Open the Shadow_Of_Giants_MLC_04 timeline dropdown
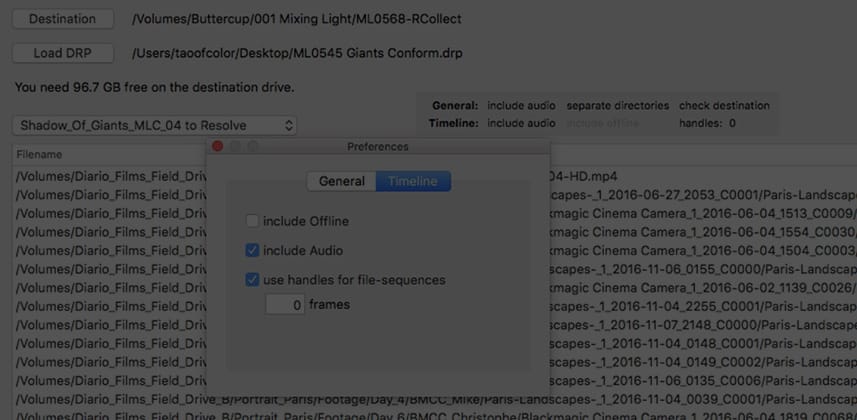Viewport: 857px width, 420px height. (x=155, y=126)
